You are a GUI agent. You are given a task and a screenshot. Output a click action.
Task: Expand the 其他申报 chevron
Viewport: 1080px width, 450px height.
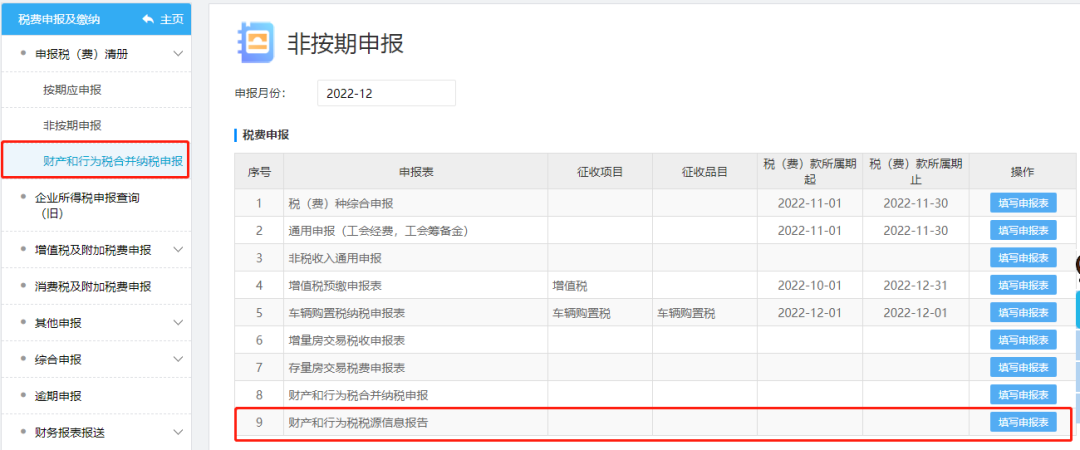[178, 323]
